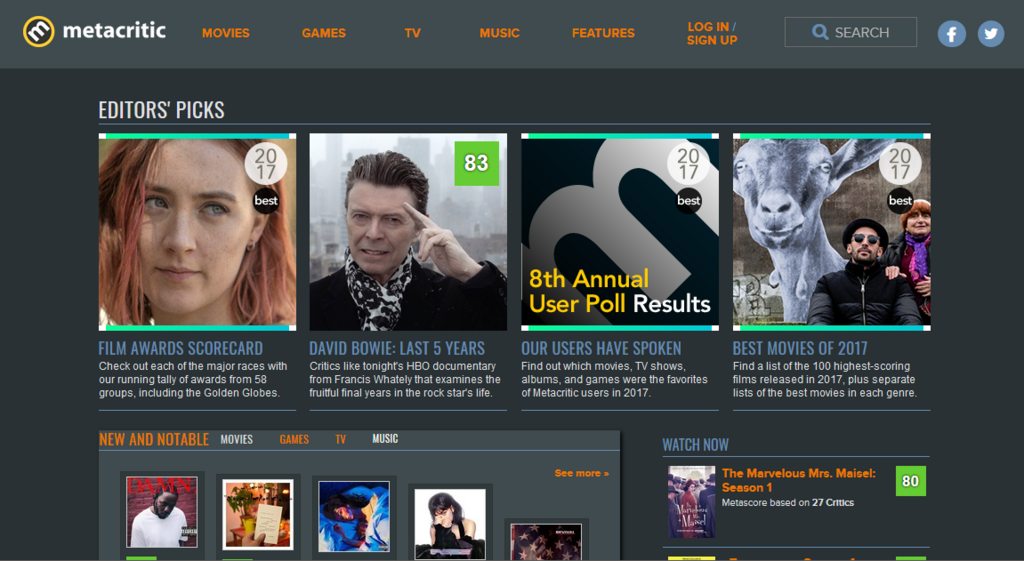Click the Our Users Have Spoken description text

pos(614,379)
